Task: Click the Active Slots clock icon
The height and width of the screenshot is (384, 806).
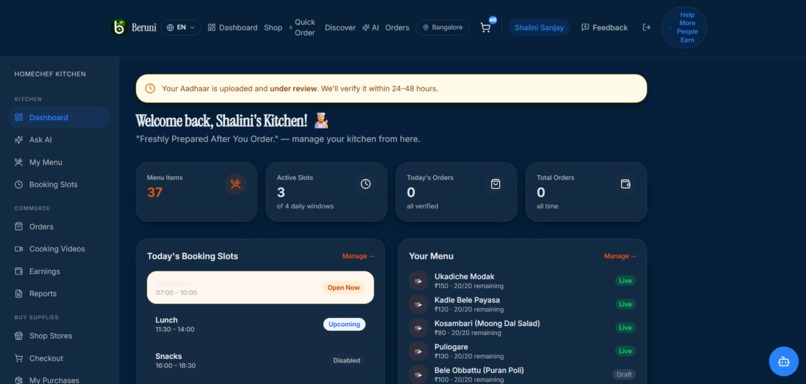Action: (x=365, y=184)
